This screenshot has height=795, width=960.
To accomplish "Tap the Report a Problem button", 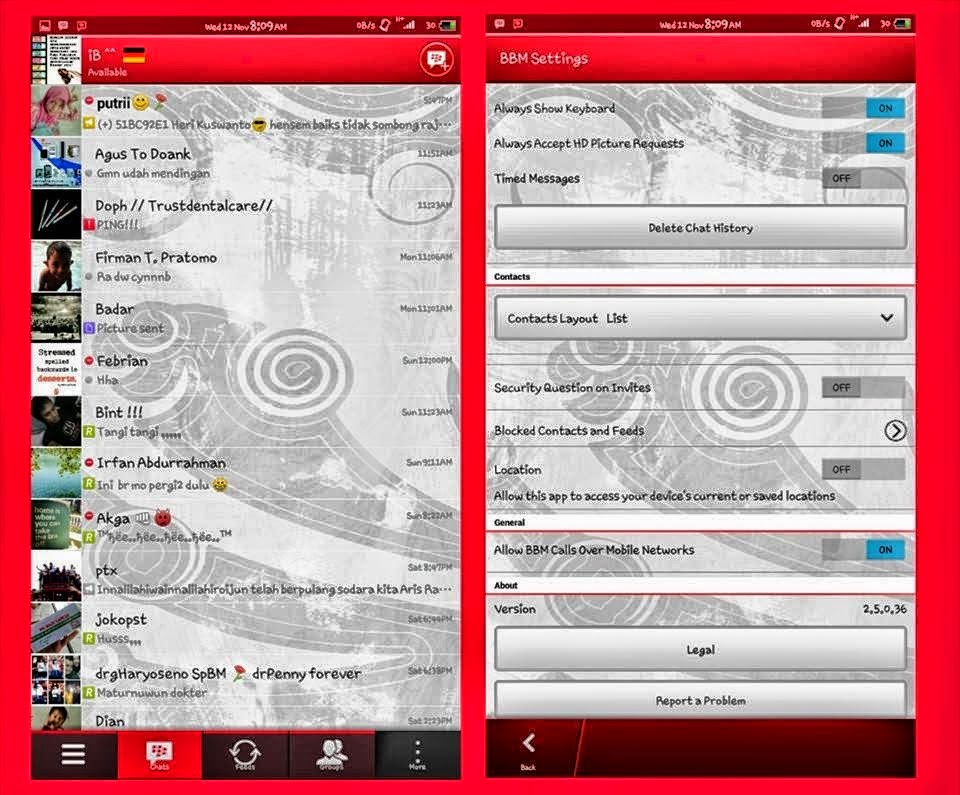I will pos(700,700).
